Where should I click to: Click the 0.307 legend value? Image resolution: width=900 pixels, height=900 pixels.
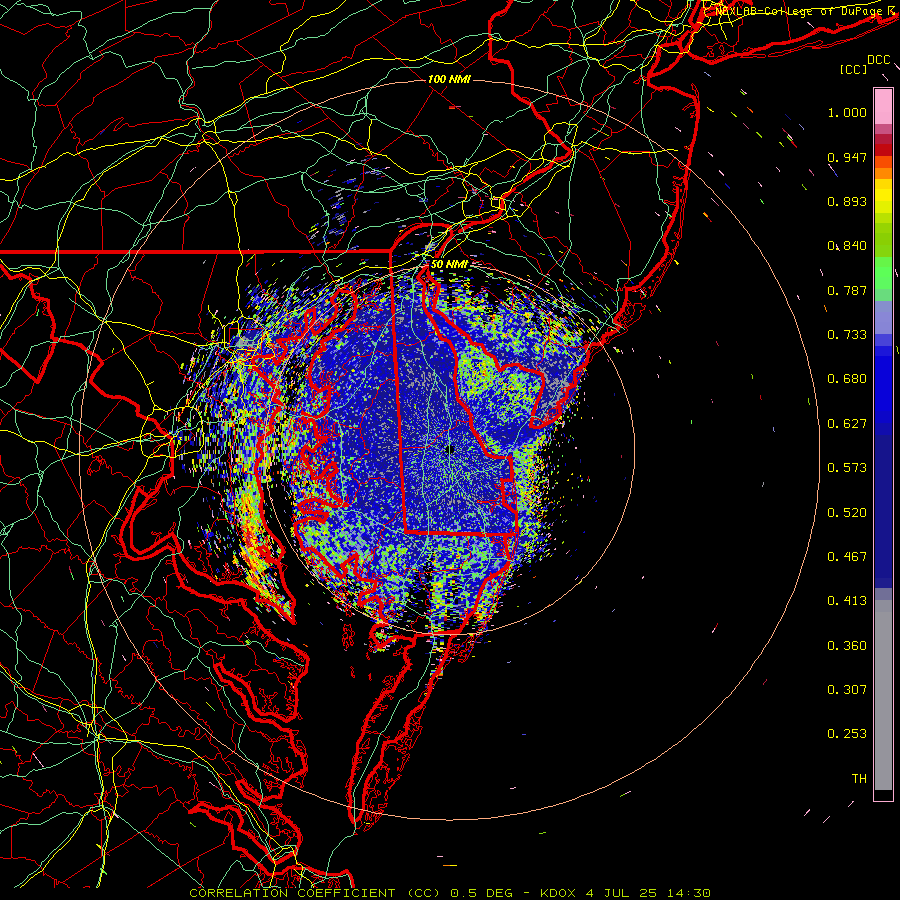[847, 690]
